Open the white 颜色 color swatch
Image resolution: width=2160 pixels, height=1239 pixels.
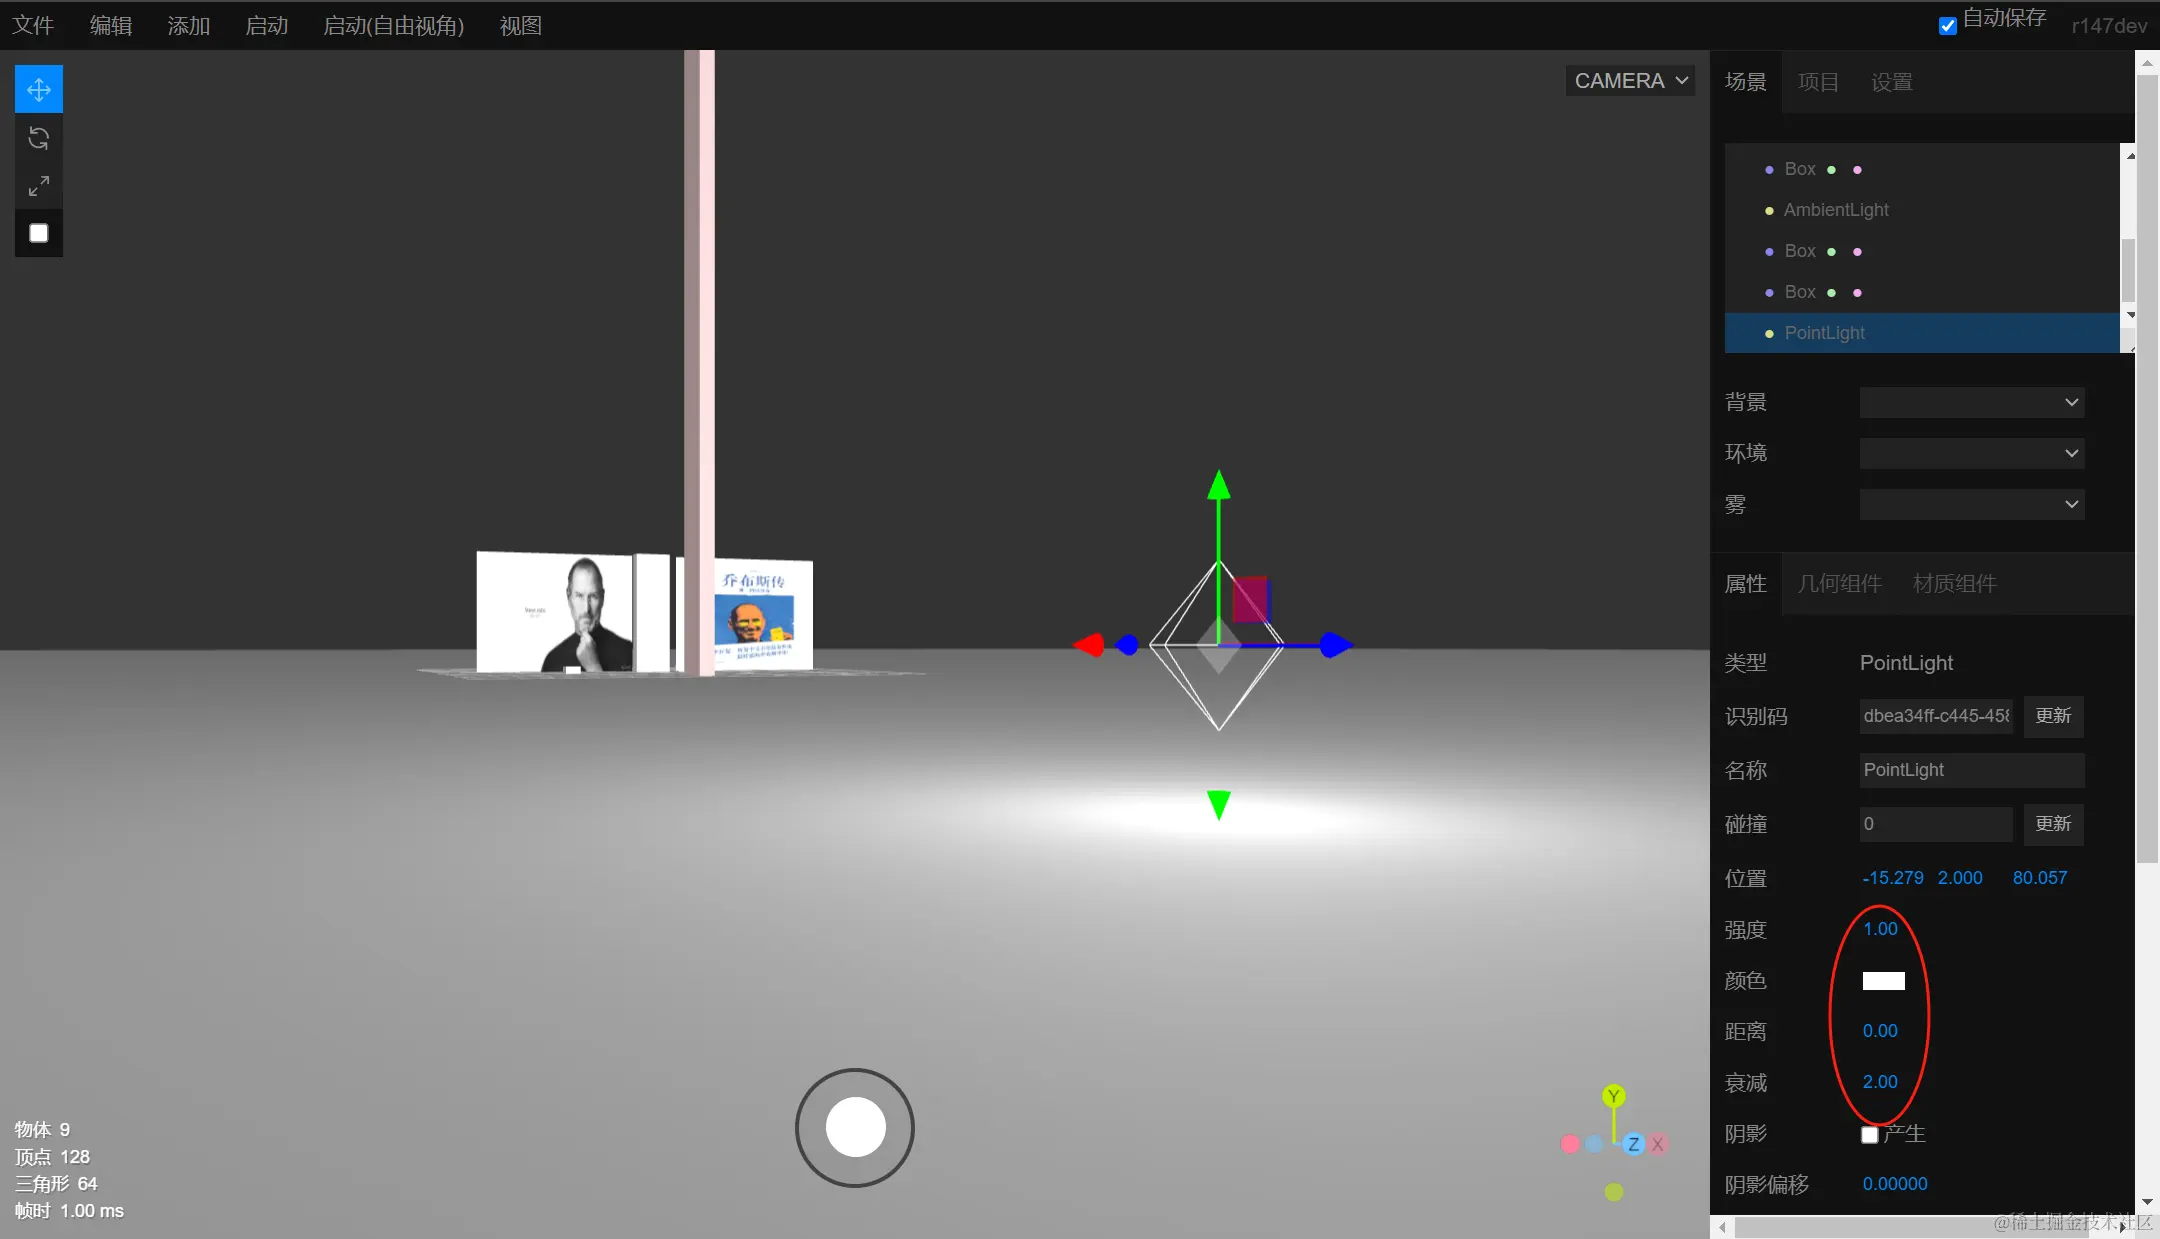click(x=1883, y=981)
